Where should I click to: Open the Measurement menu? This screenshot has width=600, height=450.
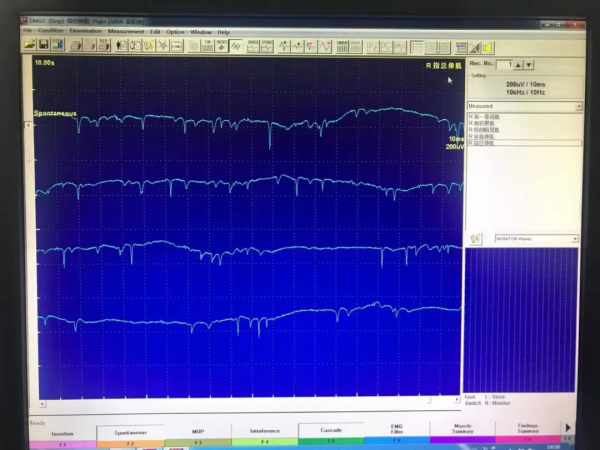[126, 32]
